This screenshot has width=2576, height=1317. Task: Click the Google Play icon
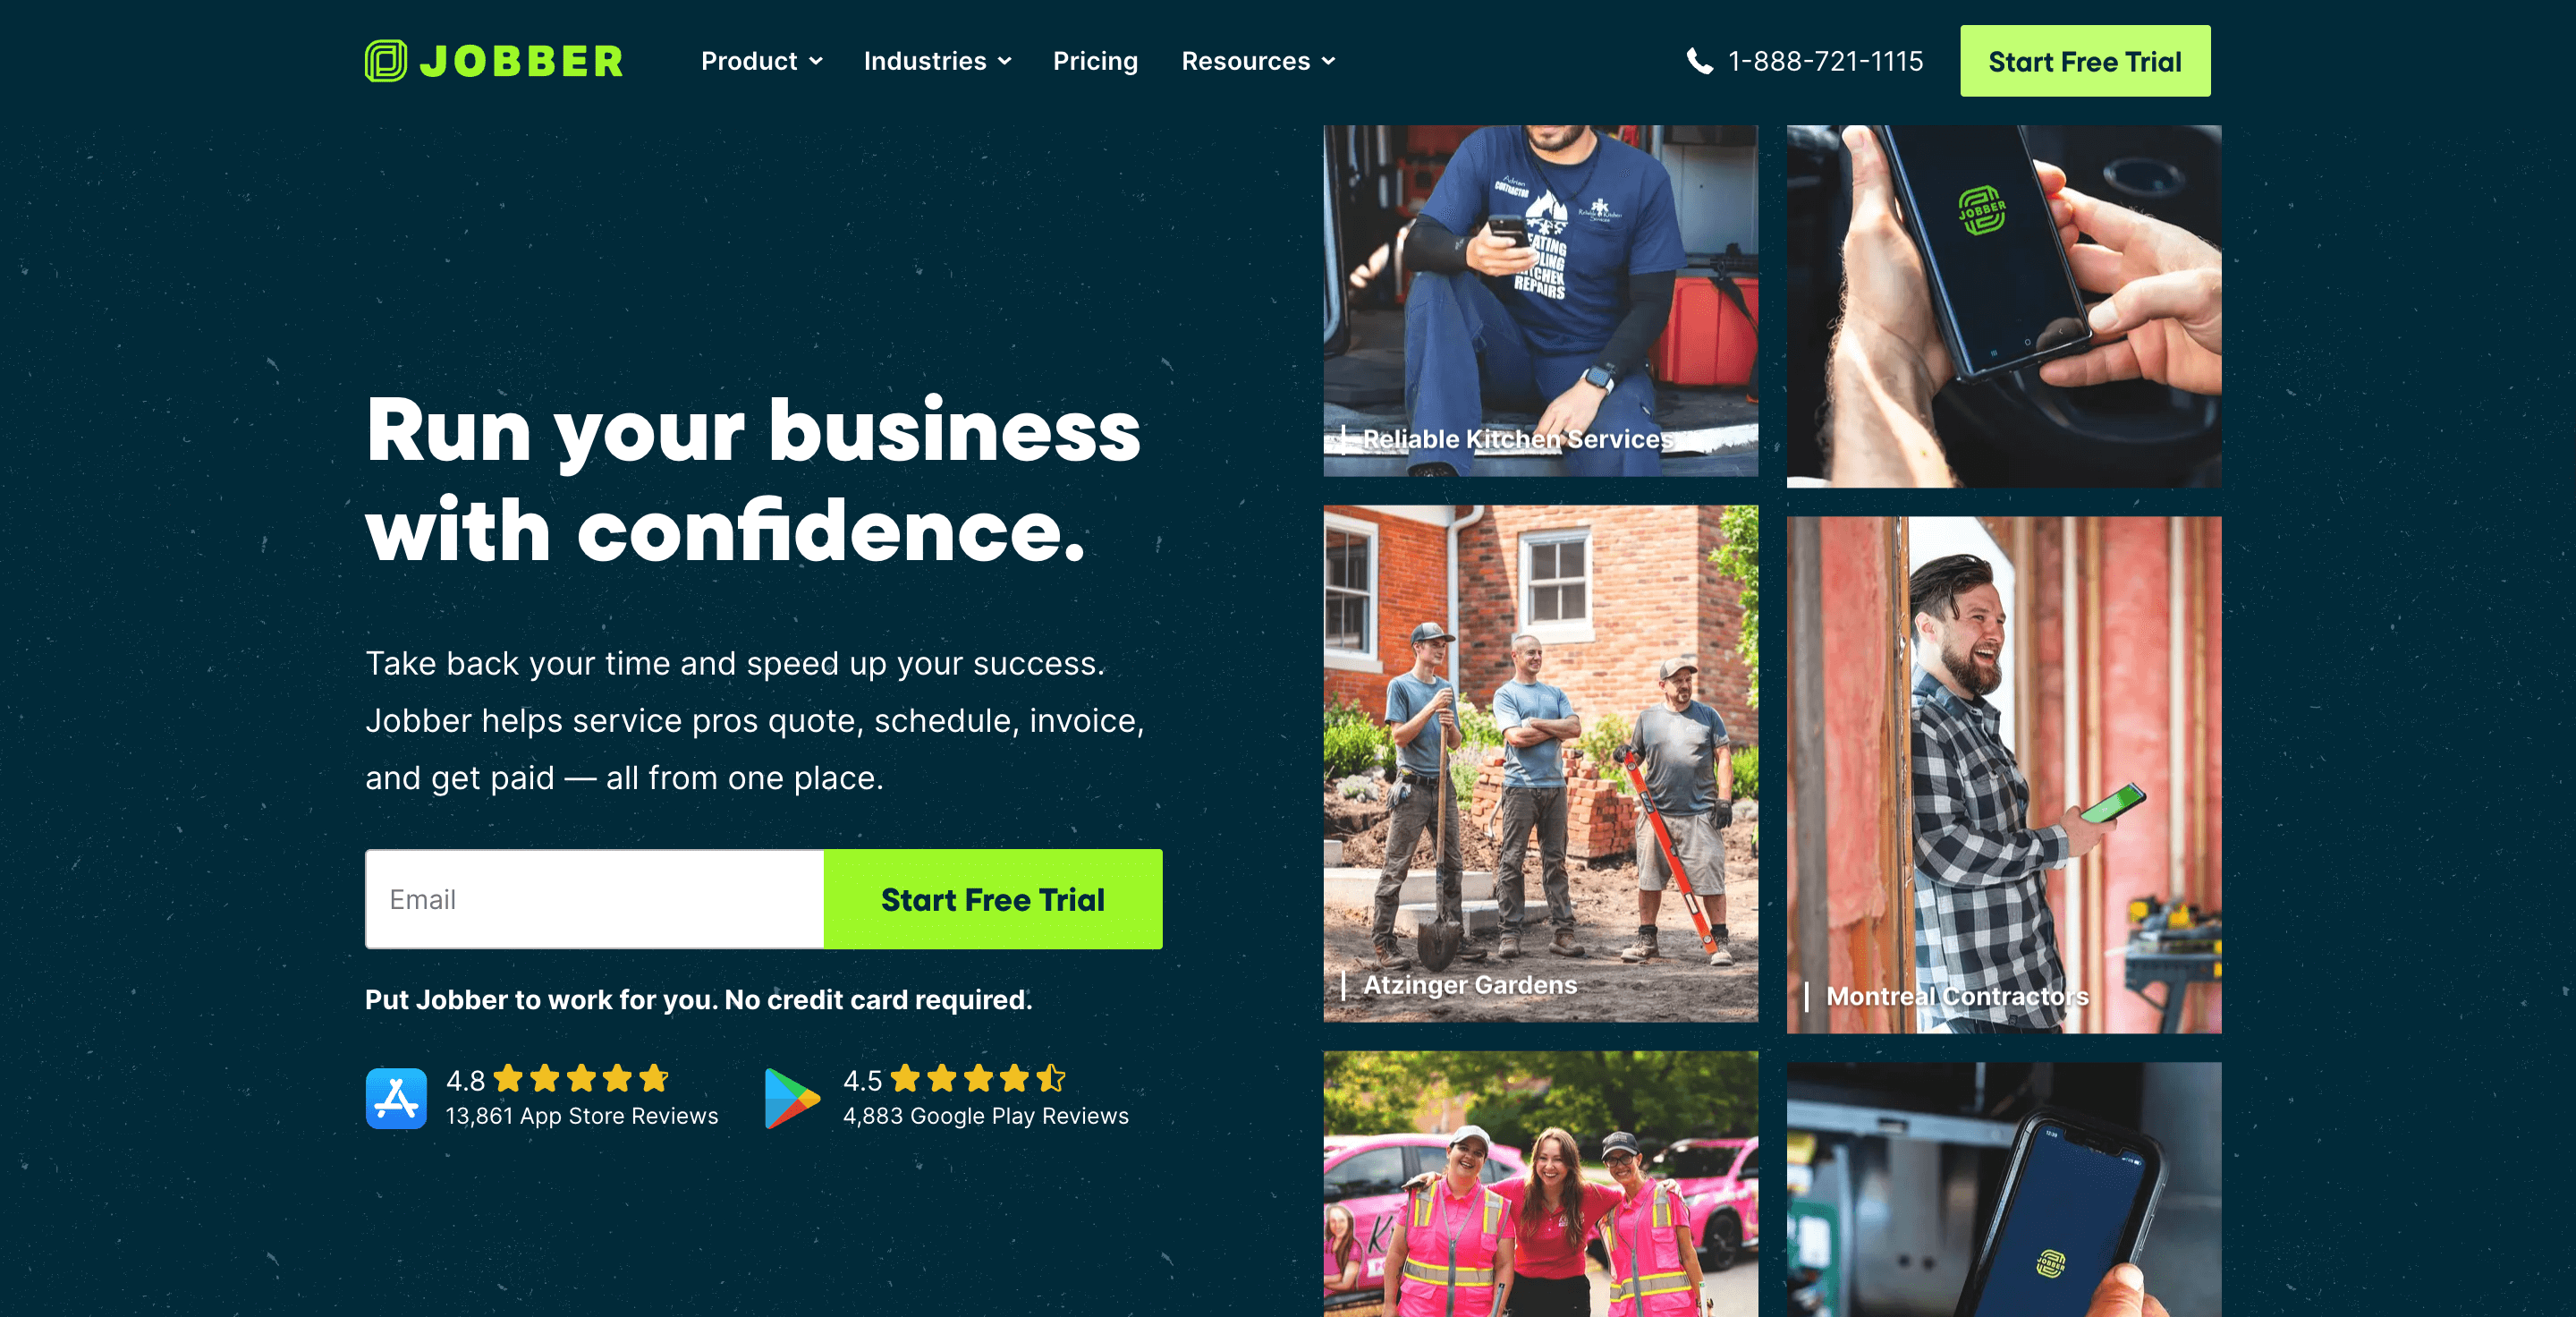click(x=792, y=1098)
